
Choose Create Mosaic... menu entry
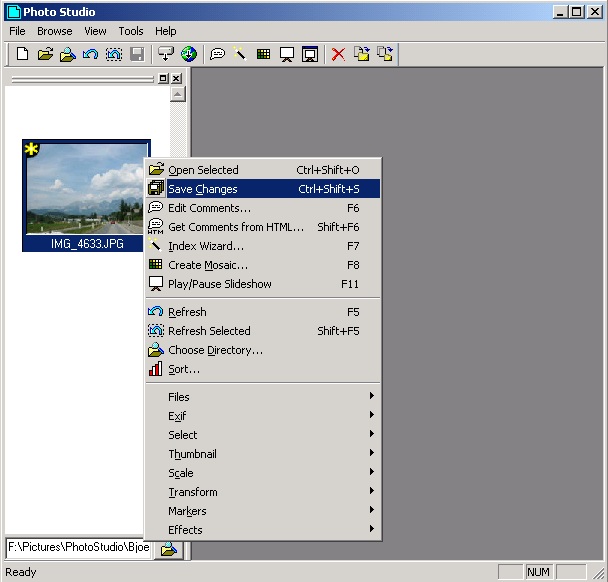pyautogui.click(x=263, y=265)
